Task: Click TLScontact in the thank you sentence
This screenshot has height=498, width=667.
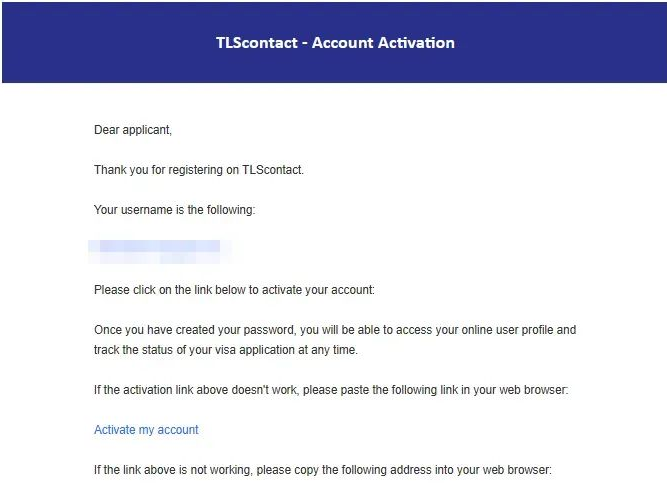Action: 273,170
